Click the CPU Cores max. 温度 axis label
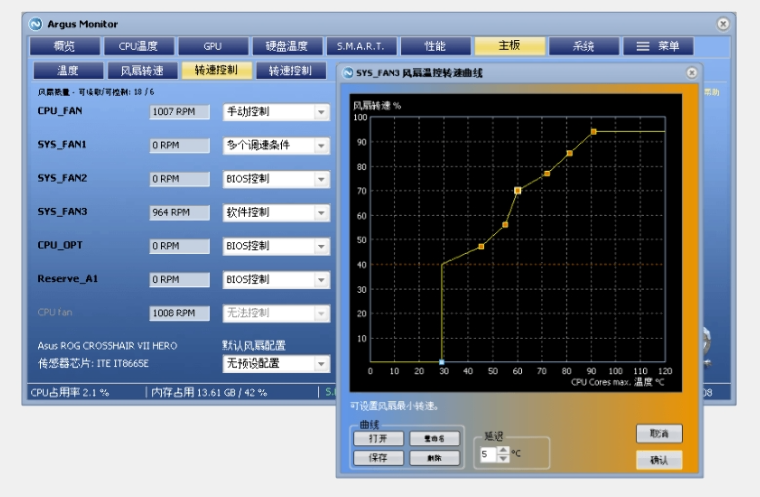This screenshot has height=497, width=760. pyautogui.click(x=618, y=382)
